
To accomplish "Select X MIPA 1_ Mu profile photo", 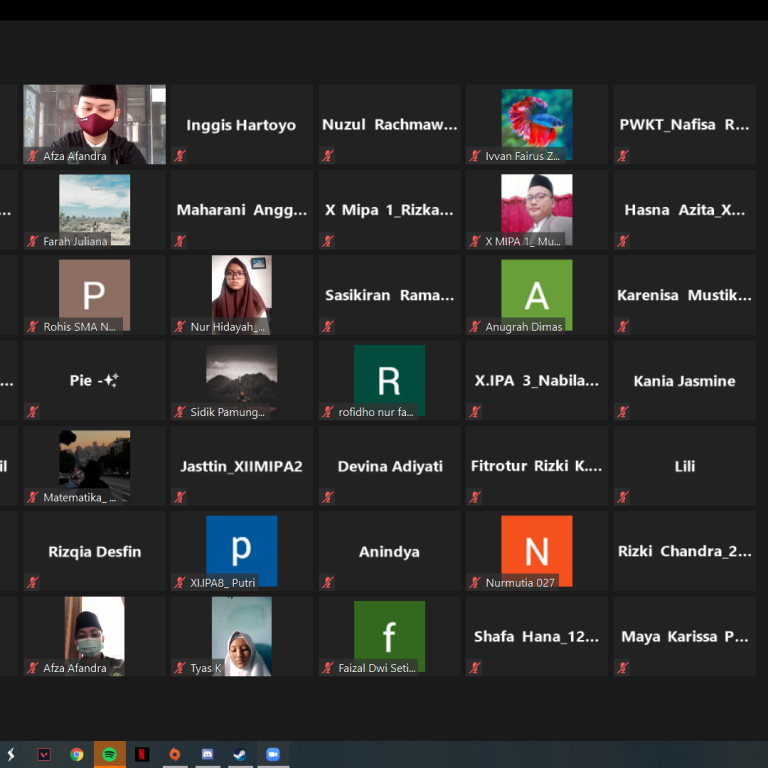I will (537, 209).
